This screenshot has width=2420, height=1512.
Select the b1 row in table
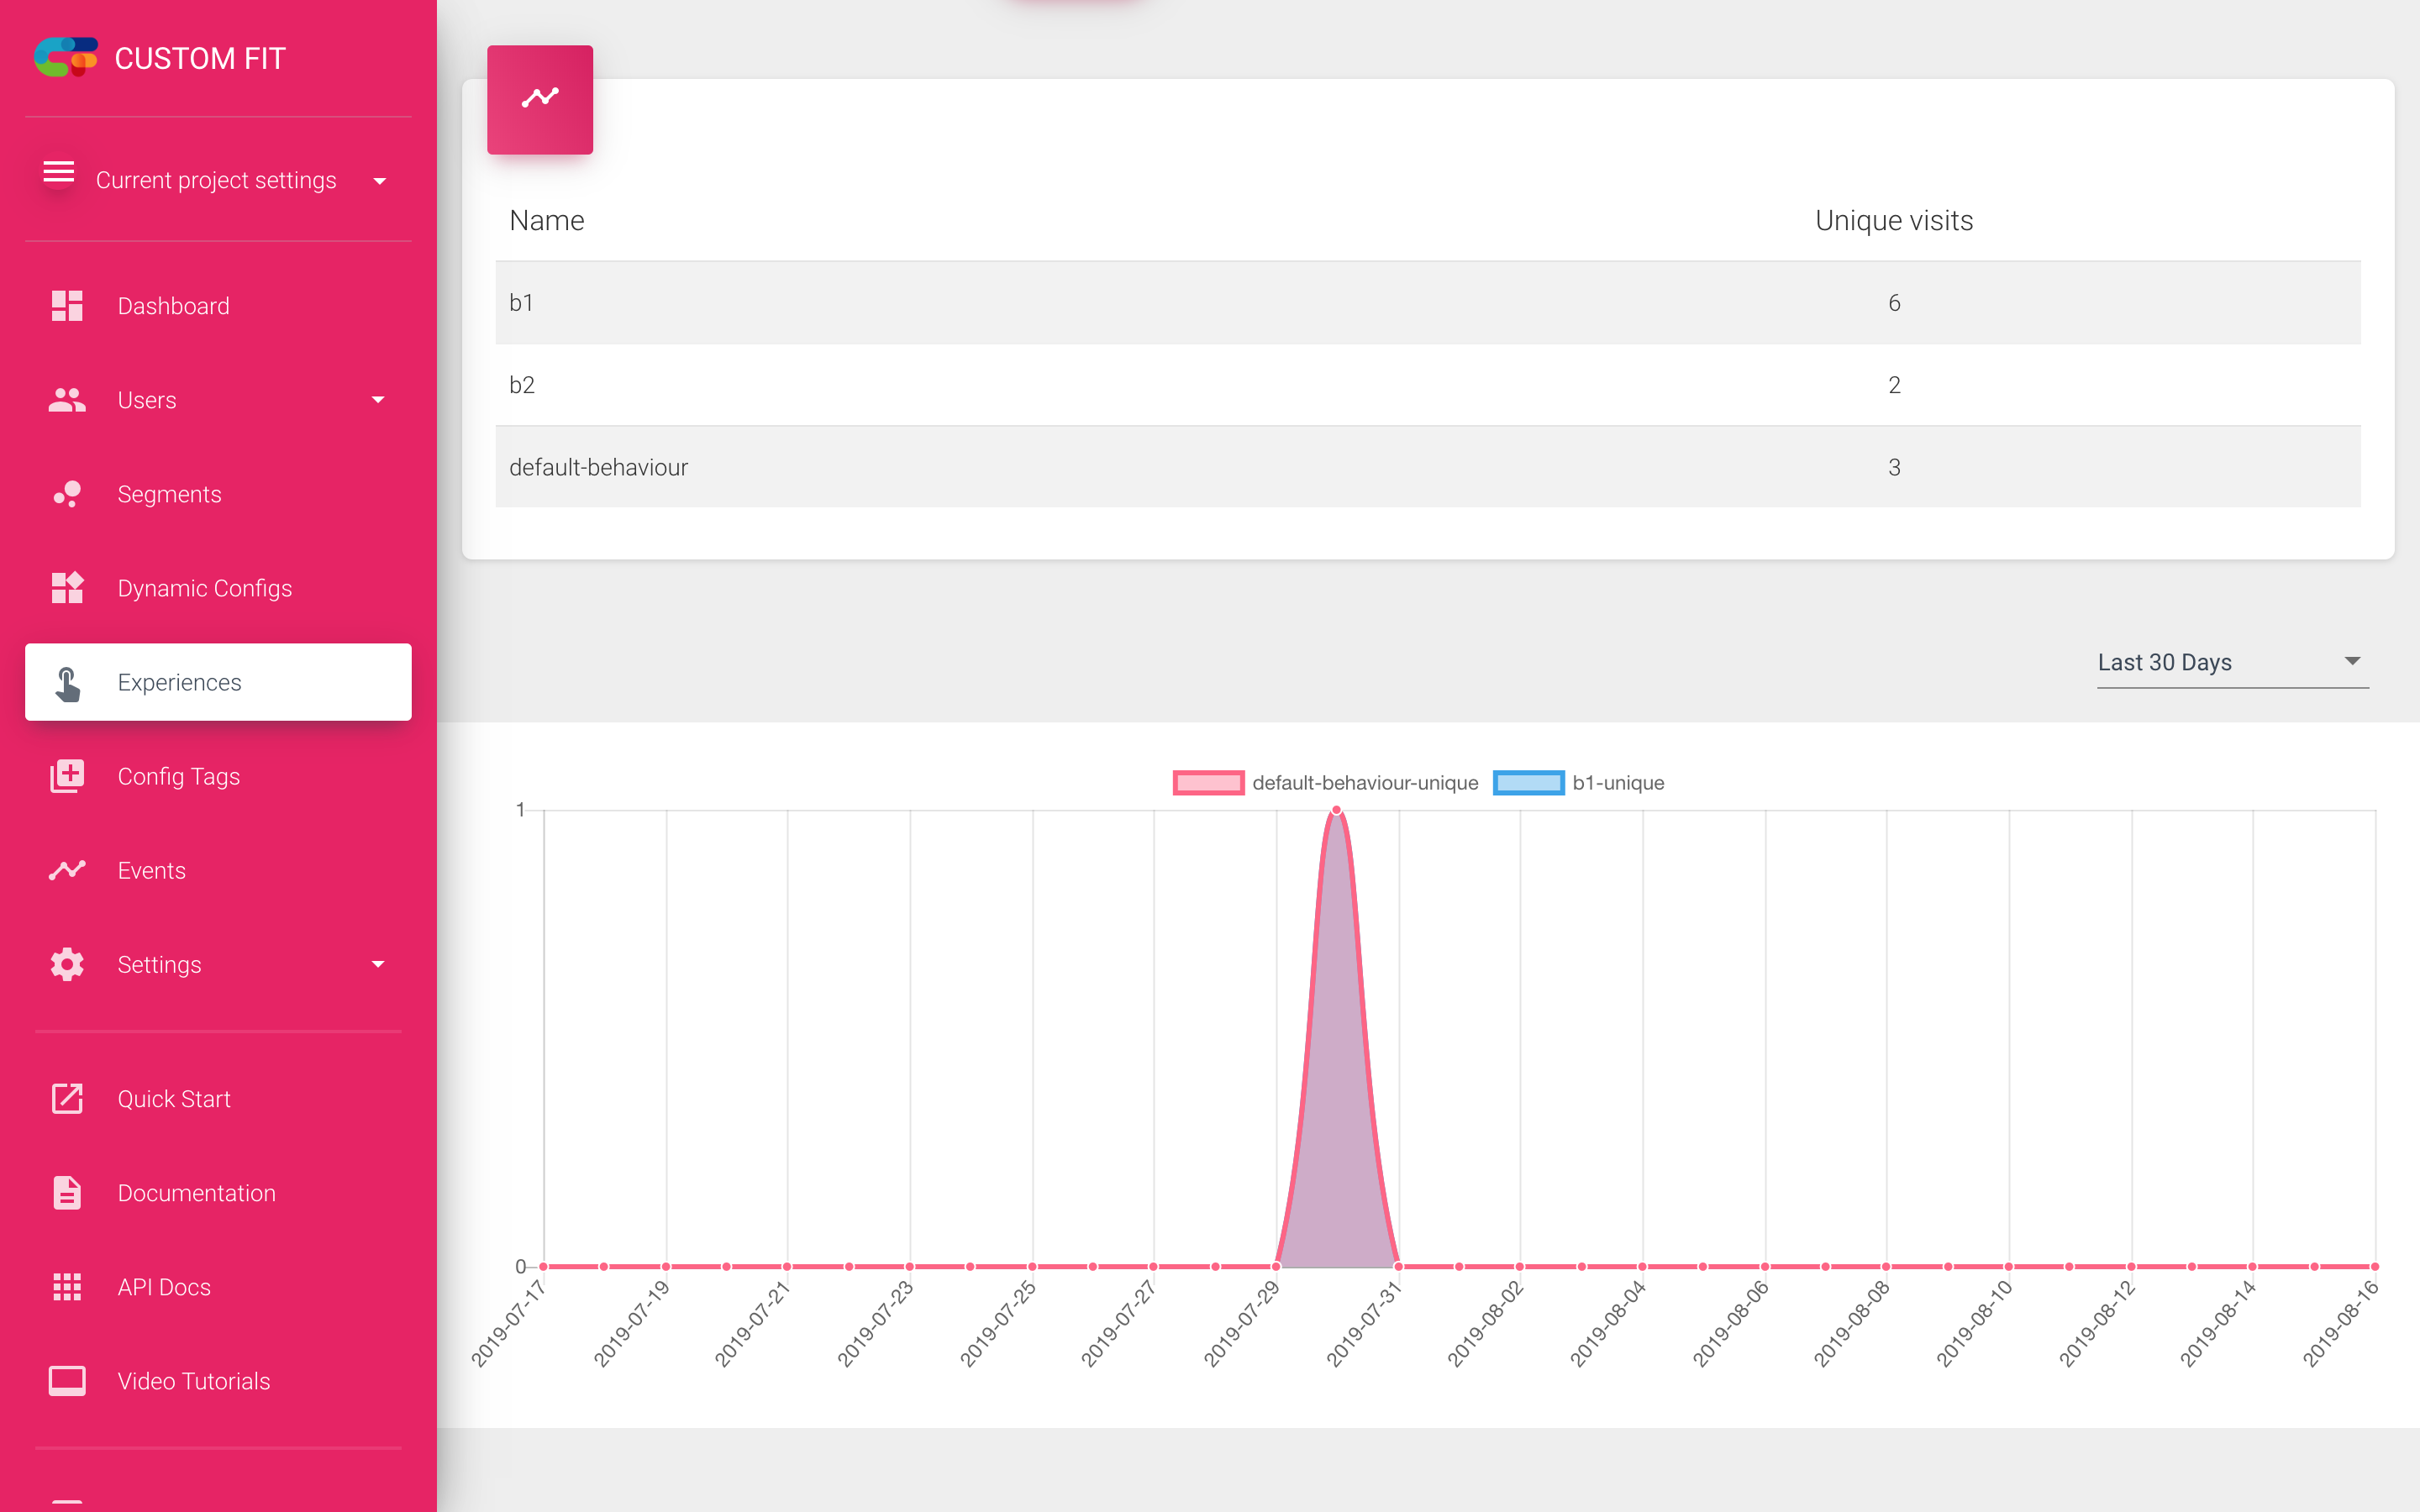[x=1428, y=303]
